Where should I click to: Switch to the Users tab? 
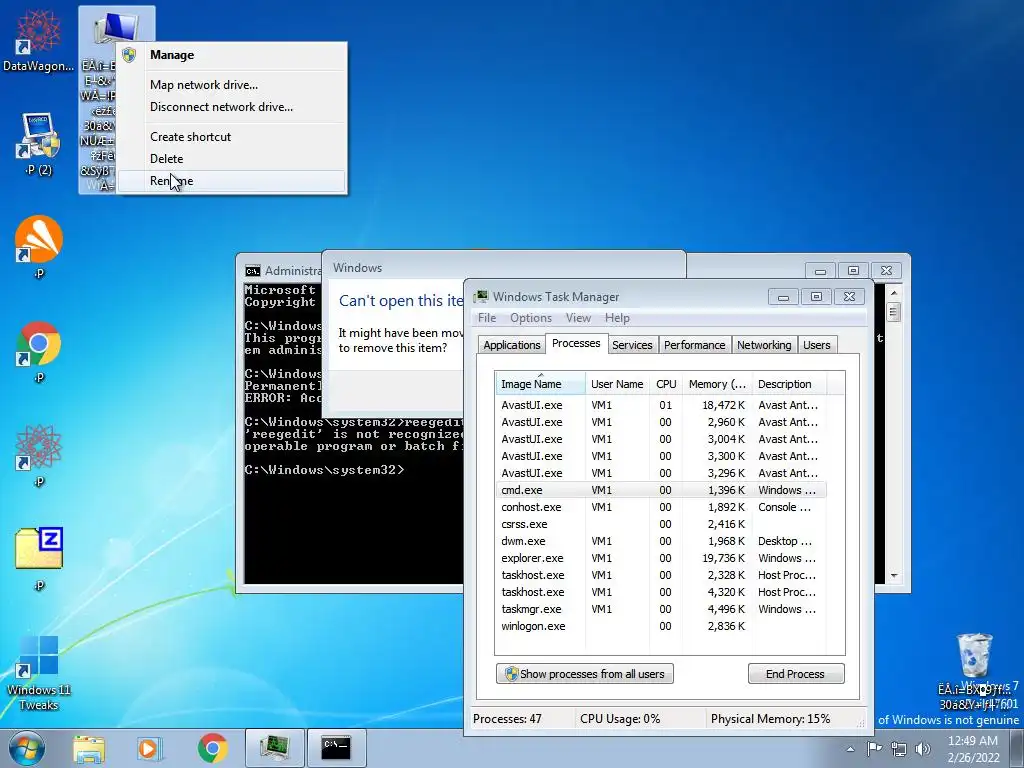tap(817, 345)
